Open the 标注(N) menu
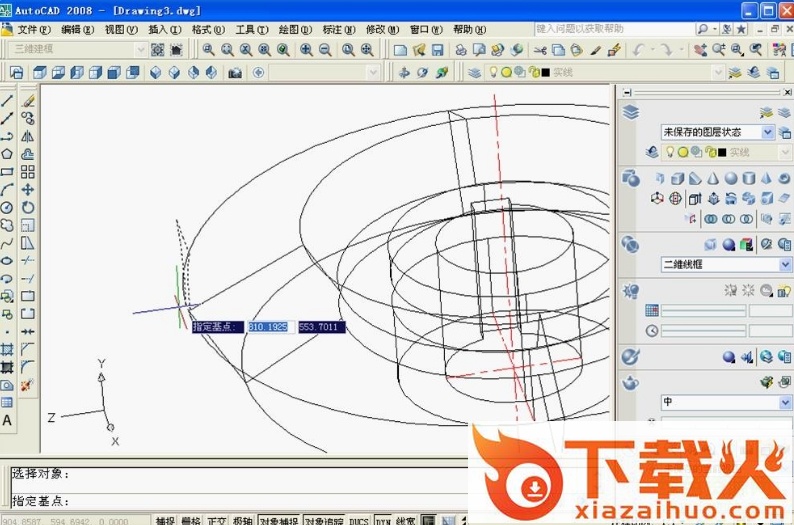 pos(339,29)
